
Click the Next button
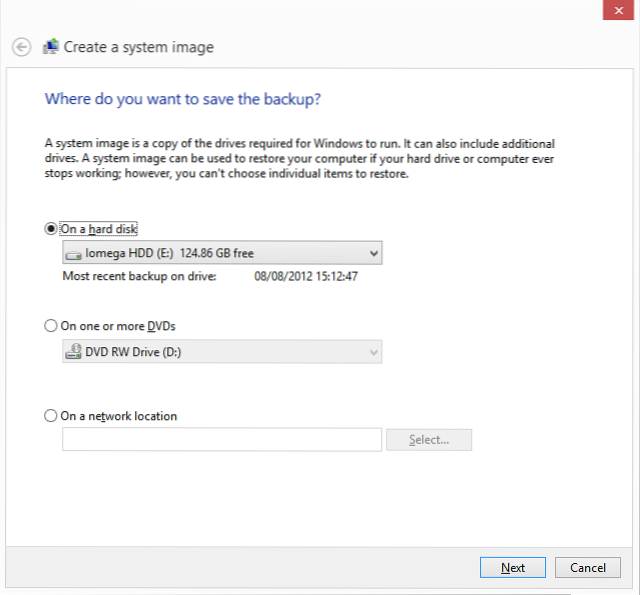click(x=512, y=568)
